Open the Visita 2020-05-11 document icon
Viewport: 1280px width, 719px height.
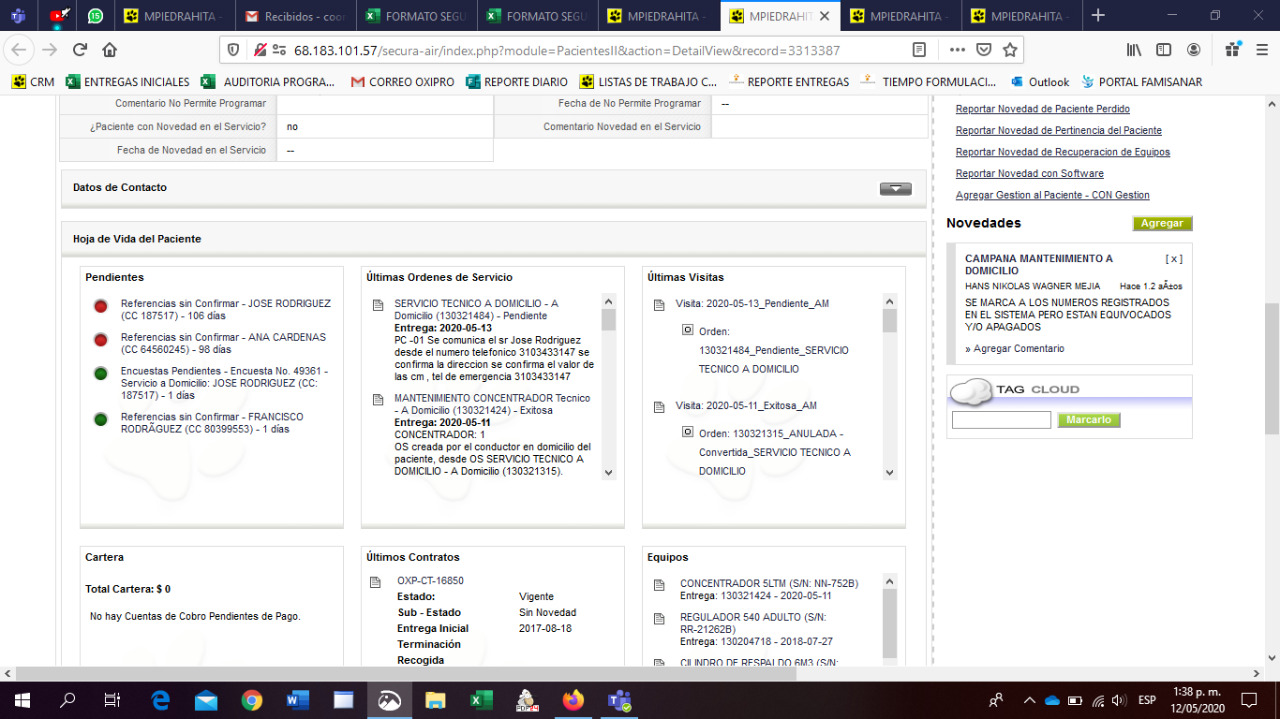click(x=659, y=407)
